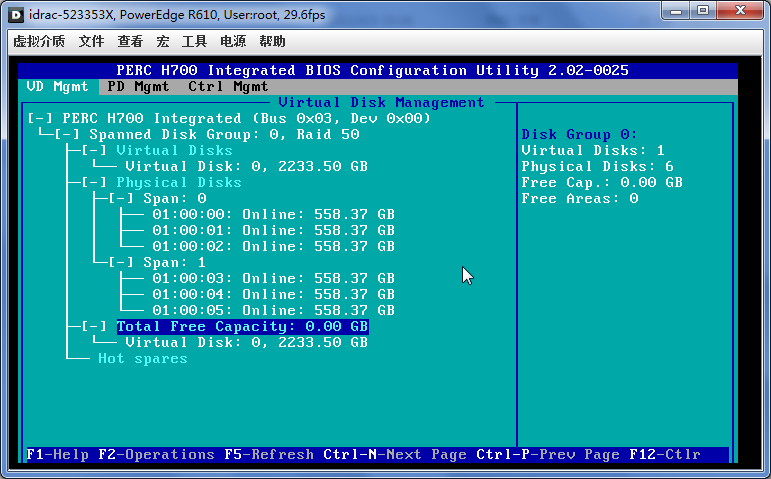
Task: Switch to the Ctrl Mgmt tab
Action: [228, 87]
